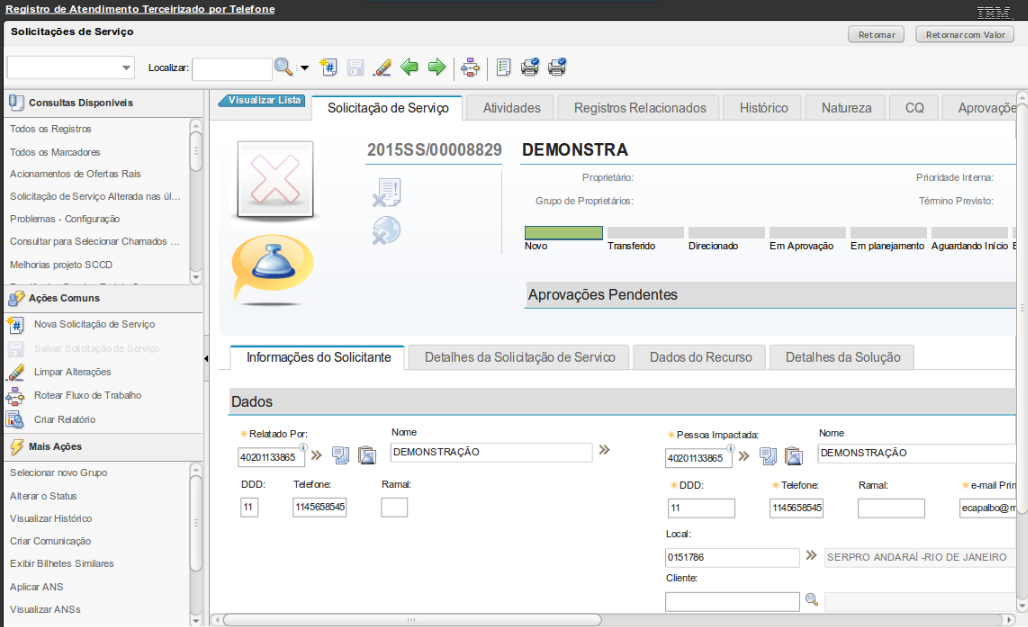Expand the search options arrow next to magnifier
Viewport: 1028px width, 627px height.
coord(304,68)
